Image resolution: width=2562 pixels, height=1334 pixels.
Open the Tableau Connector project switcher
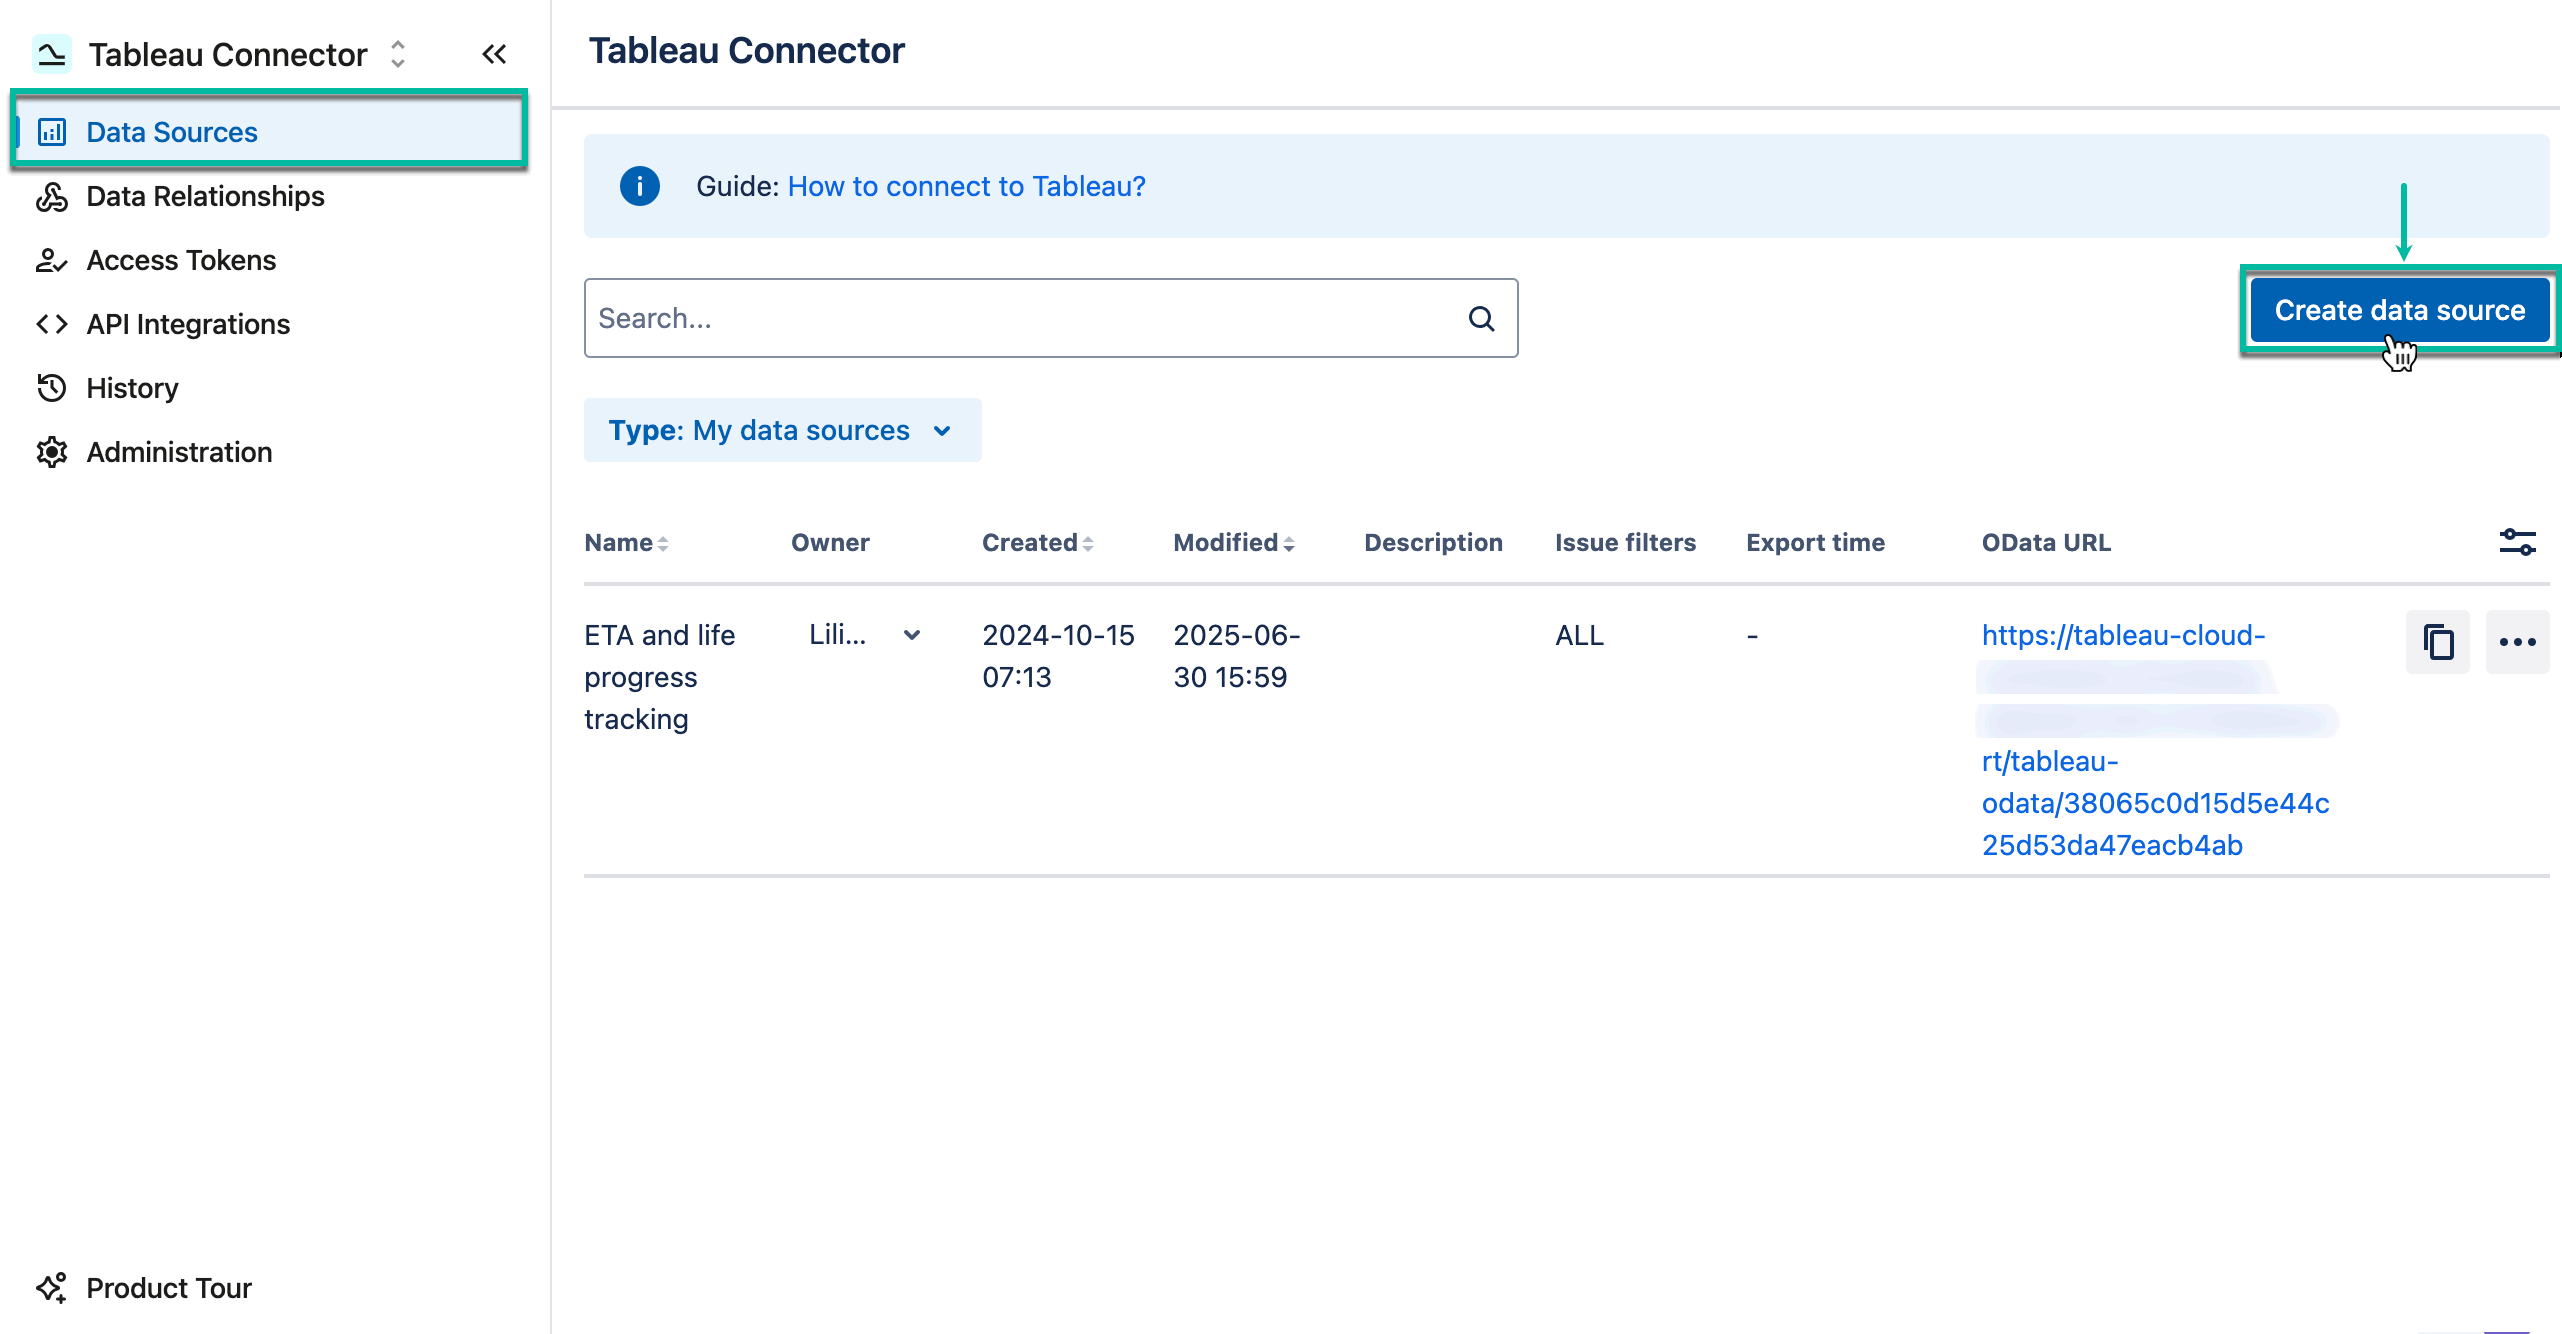click(397, 54)
